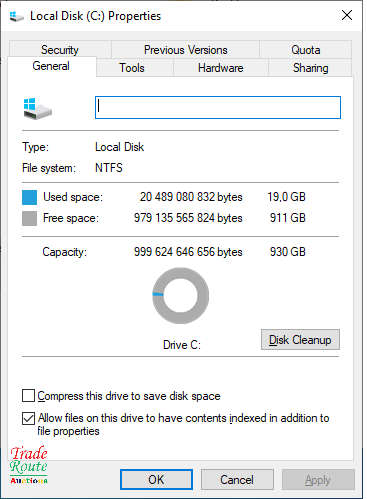Click the title bar drive icon

[16, 16]
